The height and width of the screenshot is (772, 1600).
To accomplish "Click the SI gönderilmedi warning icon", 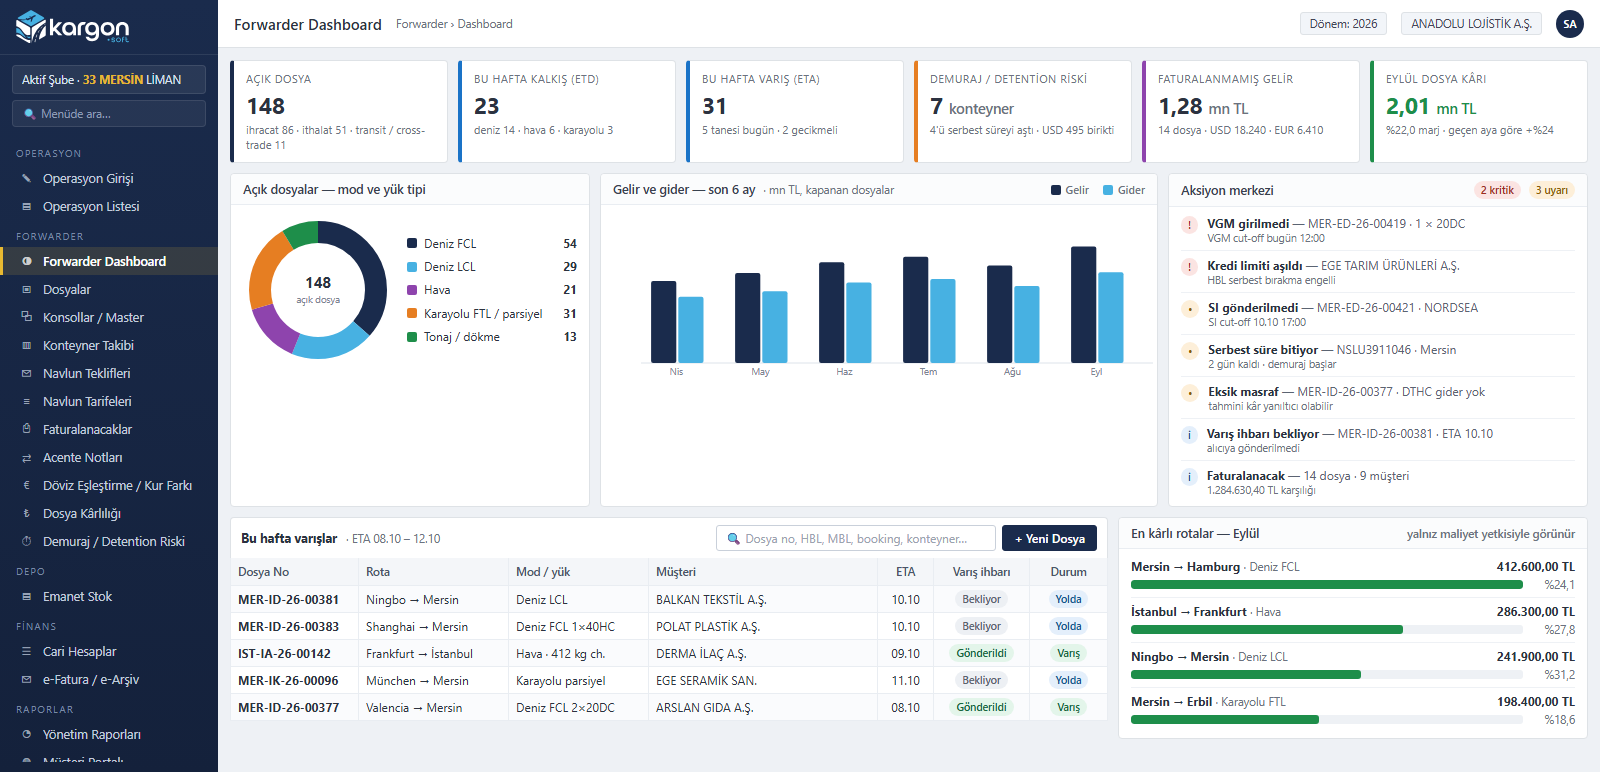I will [1190, 309].
